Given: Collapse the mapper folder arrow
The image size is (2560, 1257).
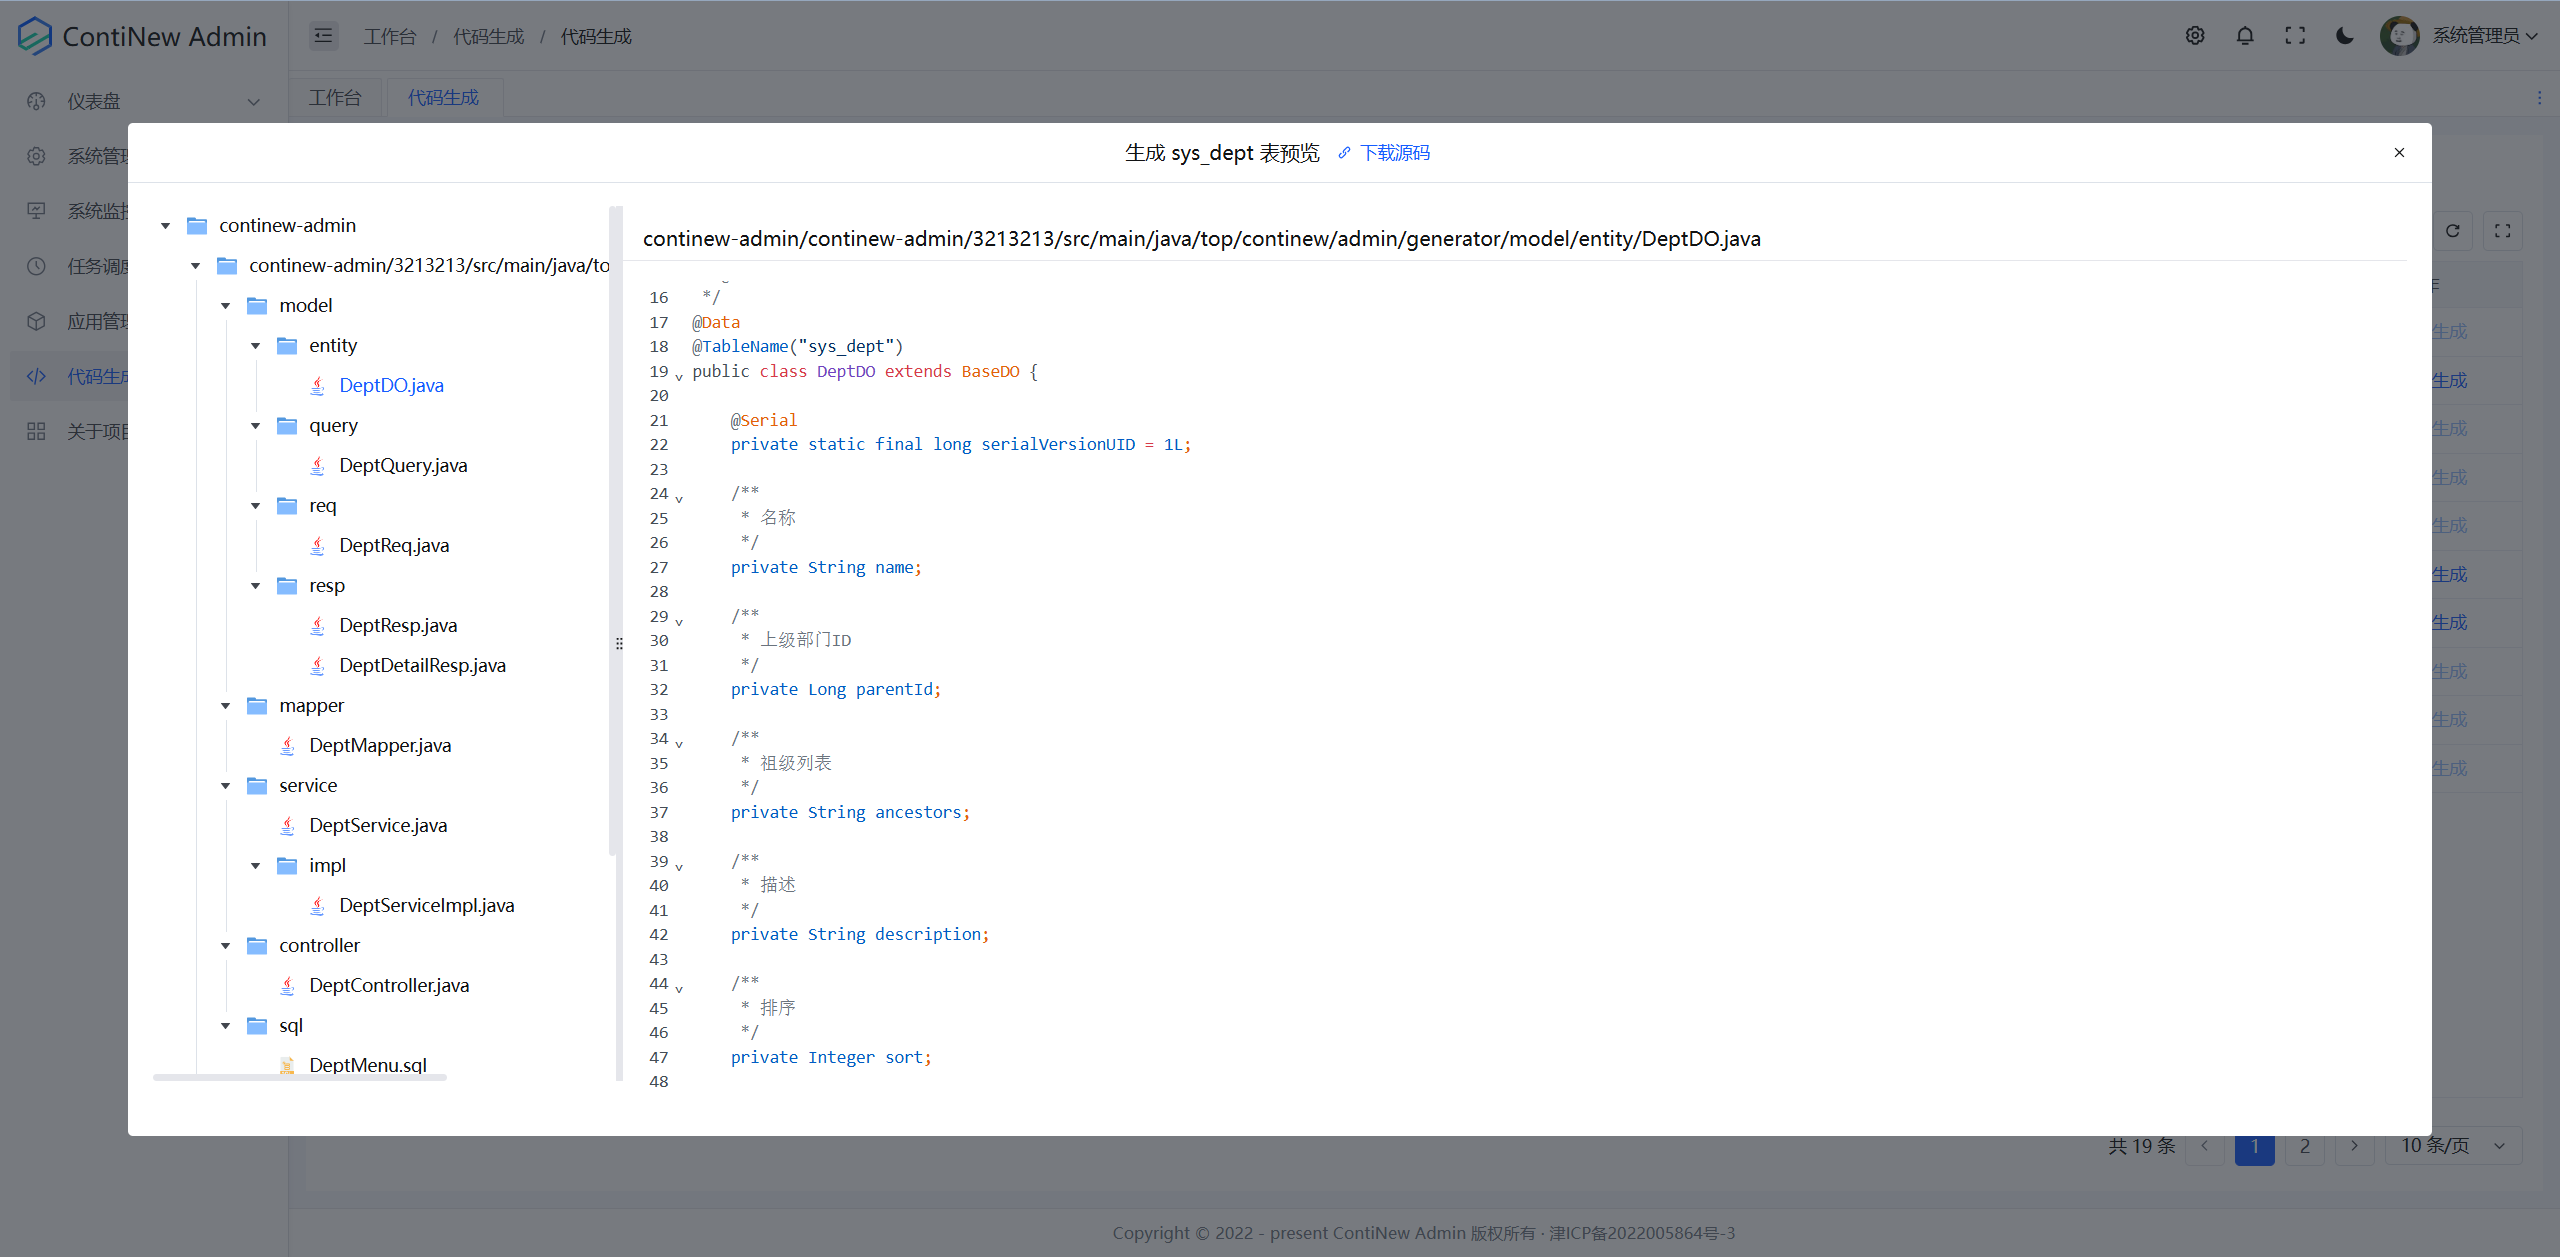Looking at the screenshot, I should (226, 705).
